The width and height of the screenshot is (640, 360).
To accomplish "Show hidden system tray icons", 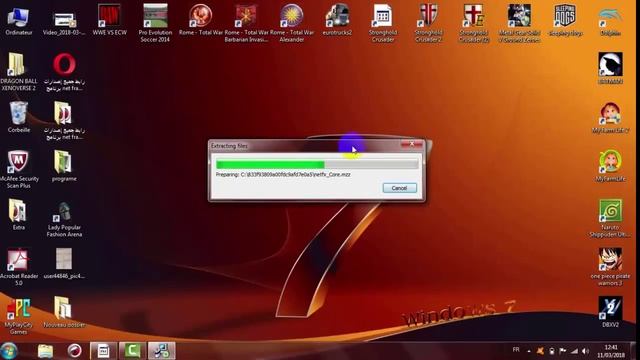I will (x=529, y=351).
